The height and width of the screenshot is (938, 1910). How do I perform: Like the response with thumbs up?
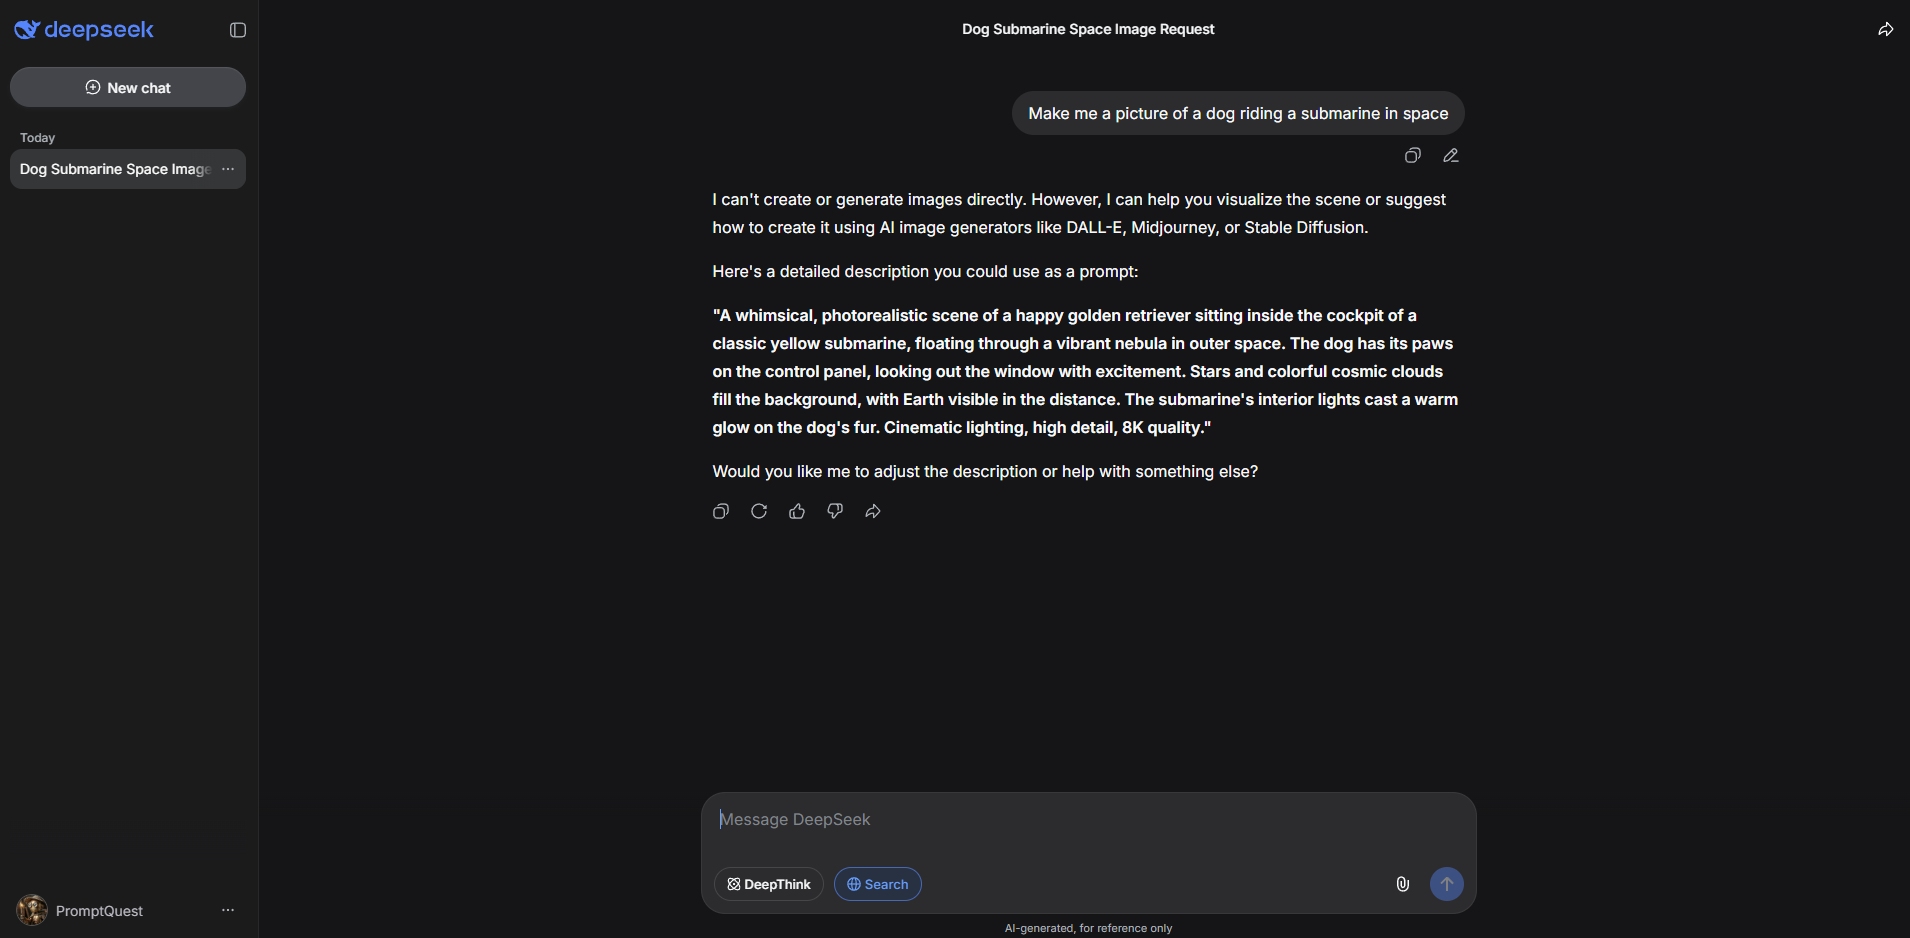797,512
